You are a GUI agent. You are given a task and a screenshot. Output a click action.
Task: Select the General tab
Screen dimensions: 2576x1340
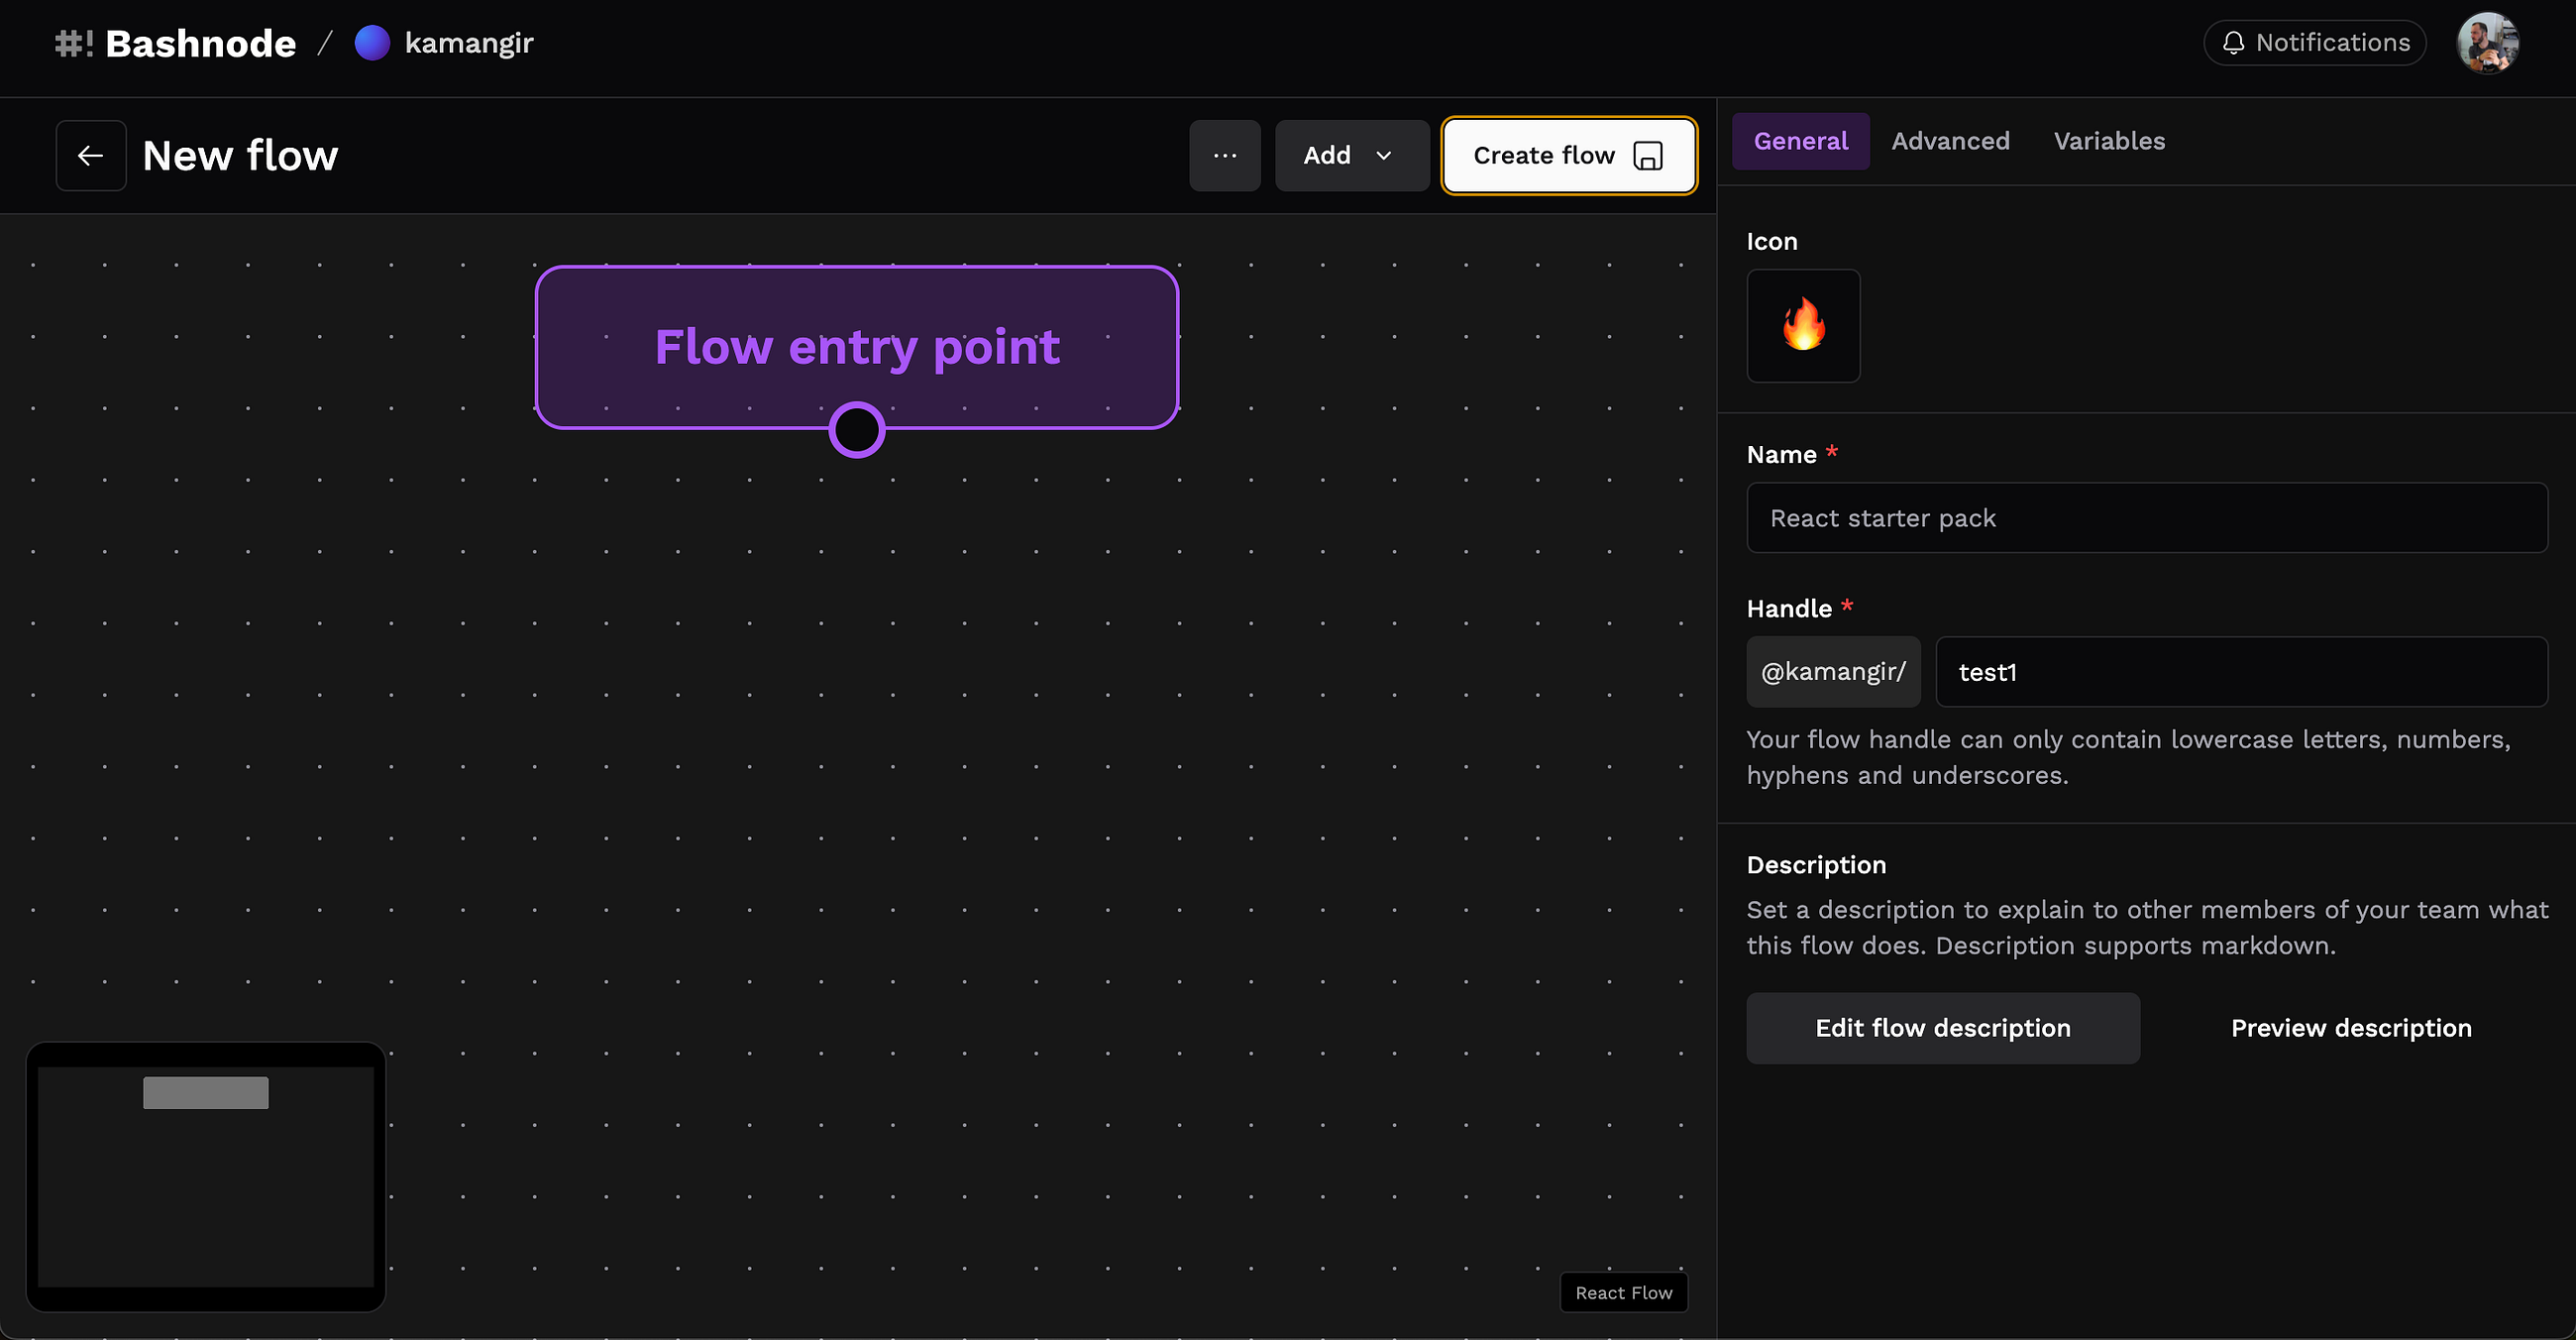click(x=1800, y=141)
